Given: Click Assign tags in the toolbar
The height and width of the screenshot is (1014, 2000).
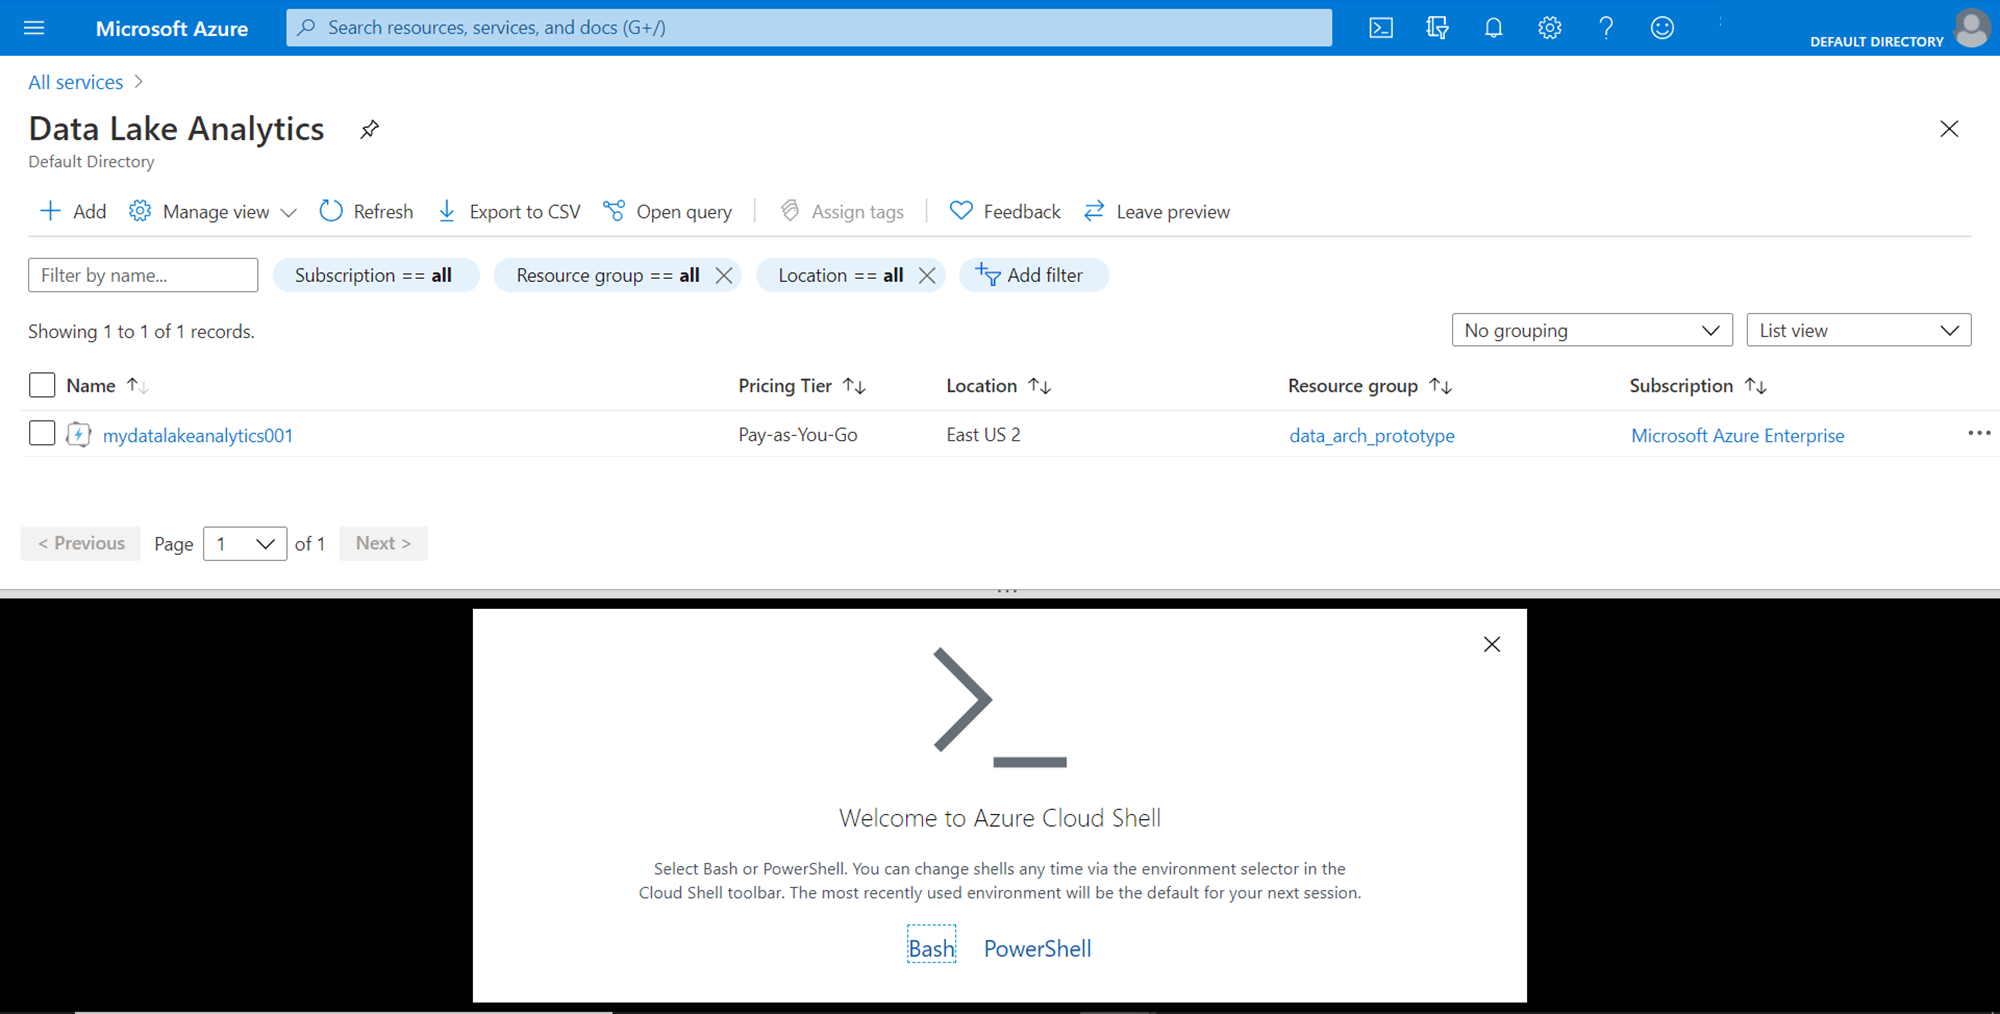Looking at the screenshot, I should 842,211.
